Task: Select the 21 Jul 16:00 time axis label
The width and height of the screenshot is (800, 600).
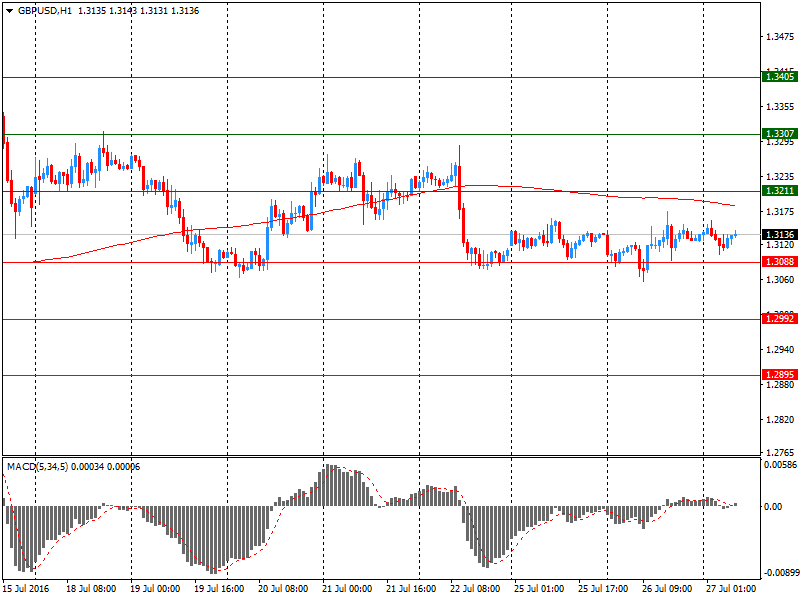Action: tap(411, 589)
